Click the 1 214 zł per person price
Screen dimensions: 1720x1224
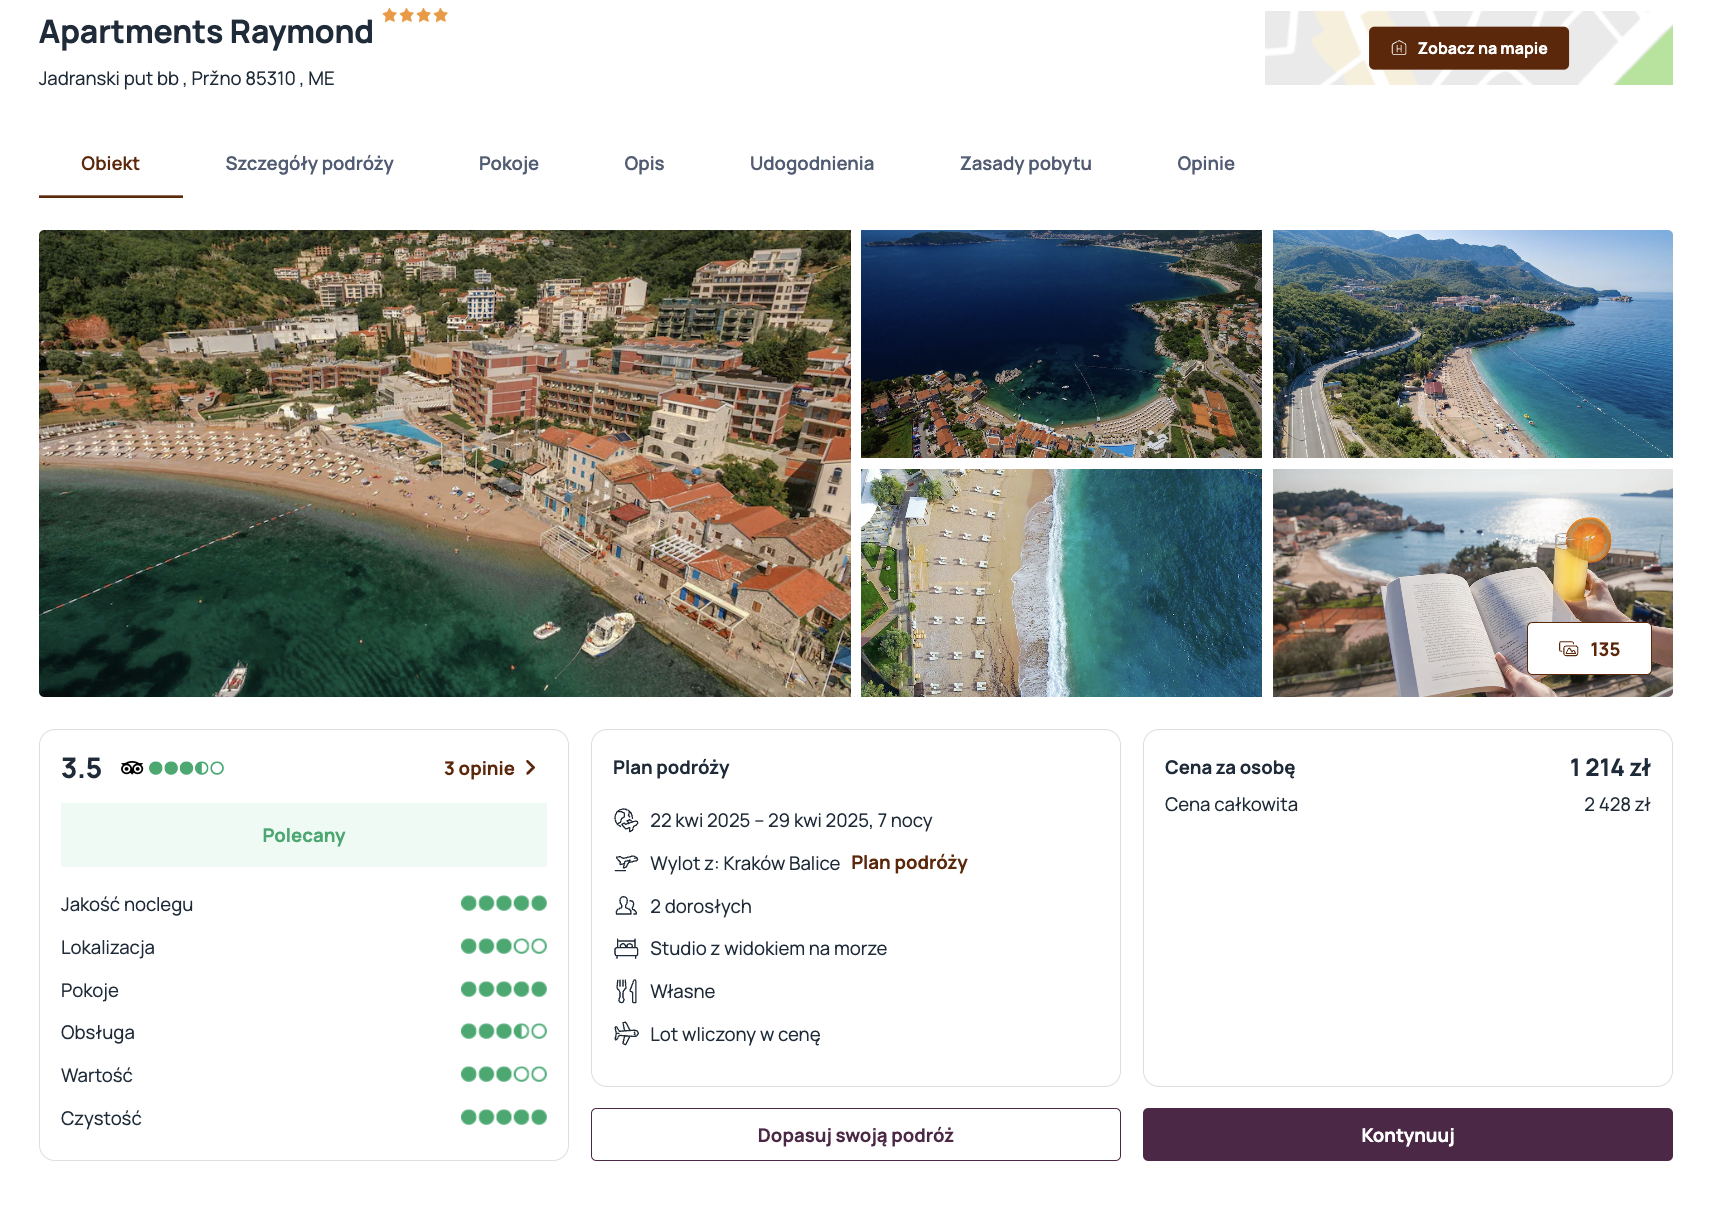(1610, 767)
